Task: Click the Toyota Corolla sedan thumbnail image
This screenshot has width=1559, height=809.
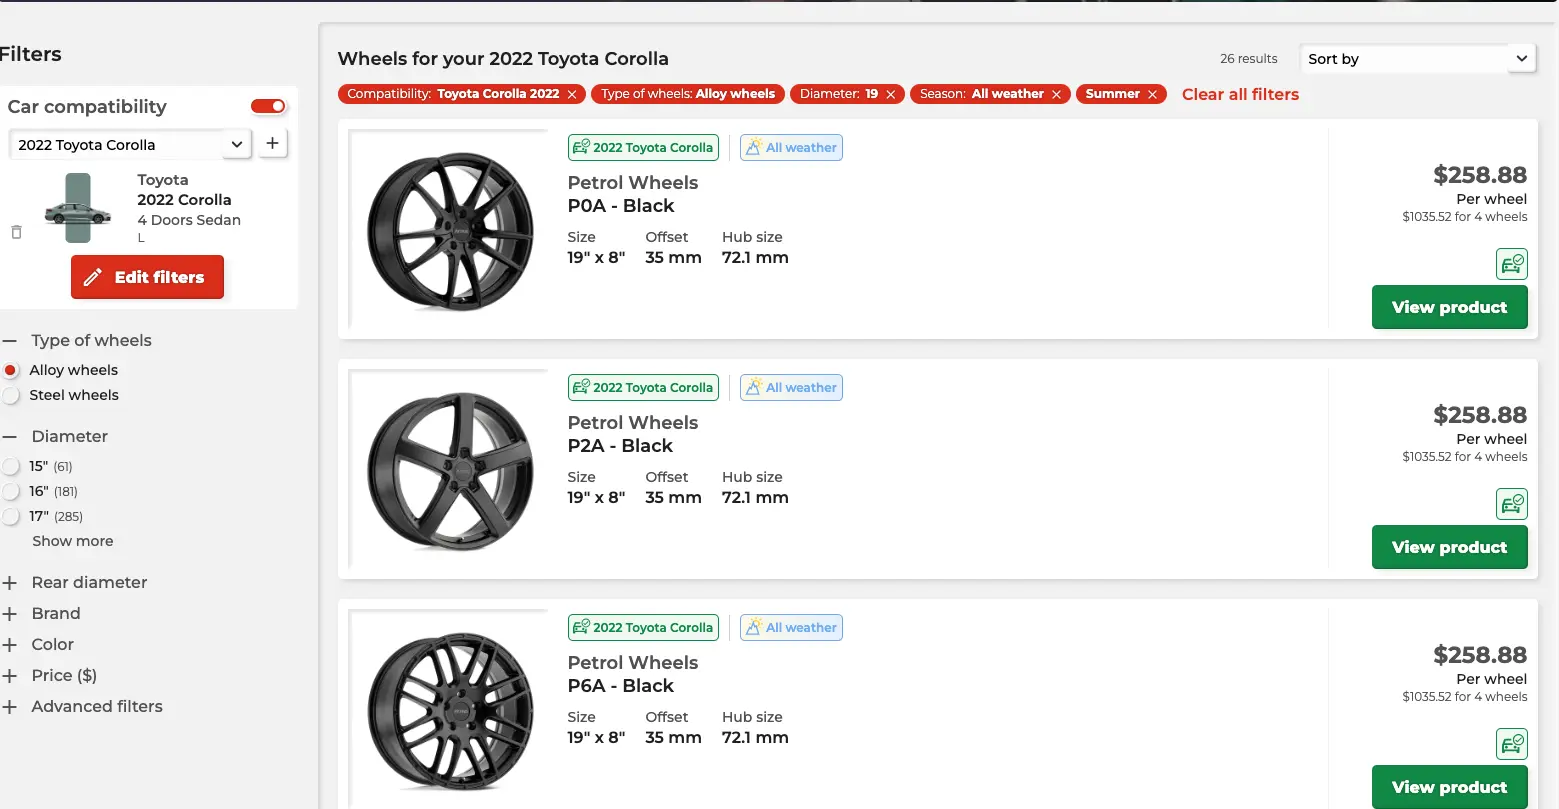Action: pos(78,209)
